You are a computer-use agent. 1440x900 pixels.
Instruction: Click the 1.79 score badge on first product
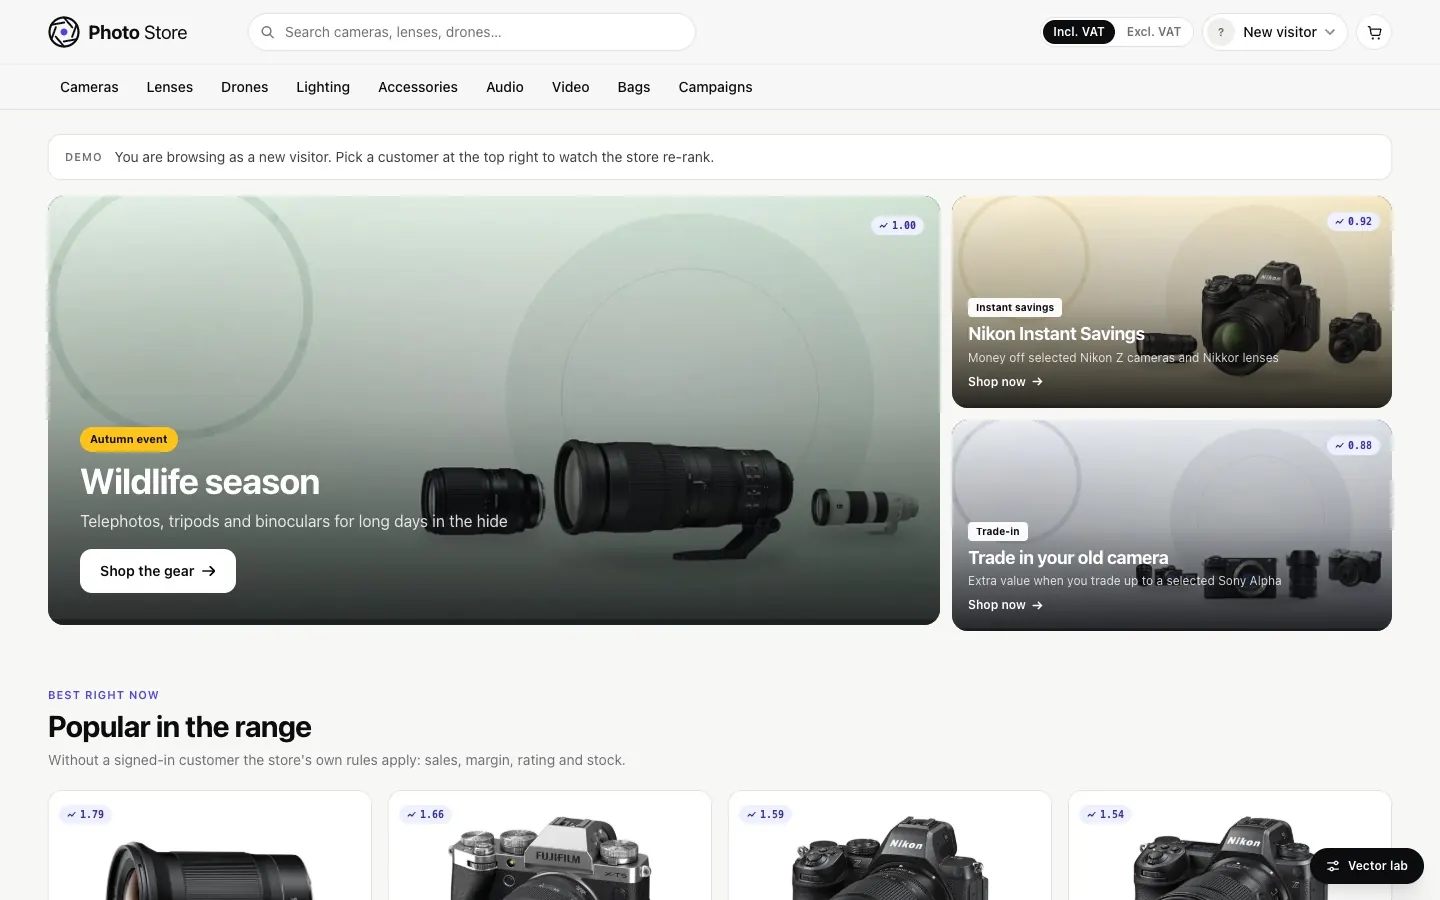point(85,815)
